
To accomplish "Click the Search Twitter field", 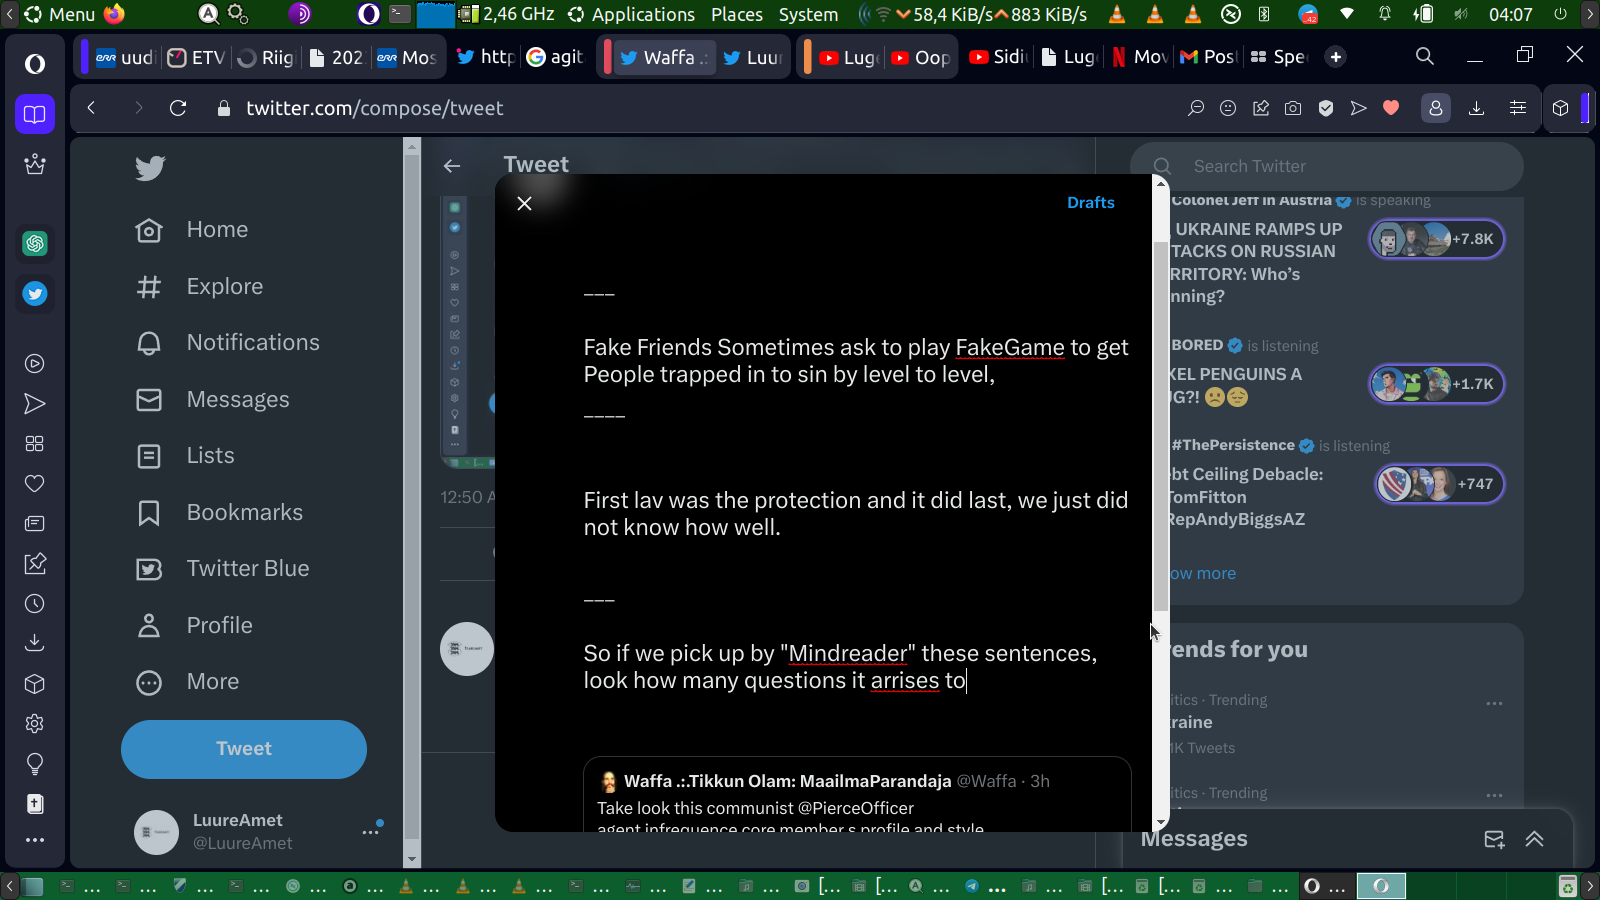I will [x=1327, y=166].
